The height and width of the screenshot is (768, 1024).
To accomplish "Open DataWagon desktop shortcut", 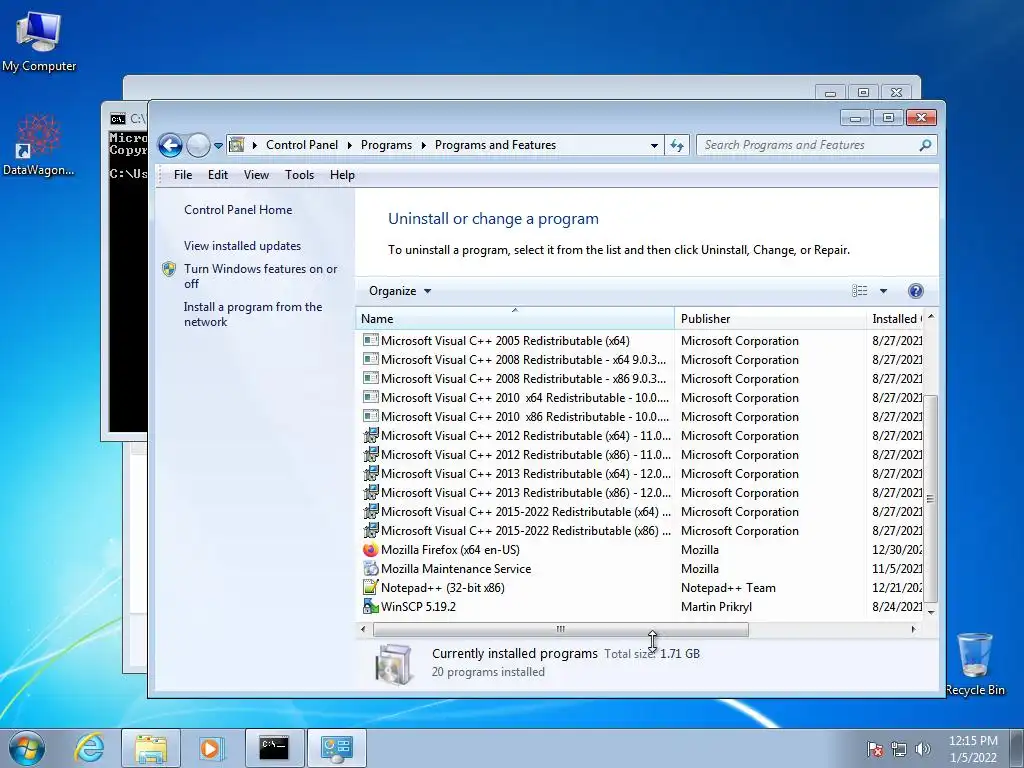I will 39,145.
